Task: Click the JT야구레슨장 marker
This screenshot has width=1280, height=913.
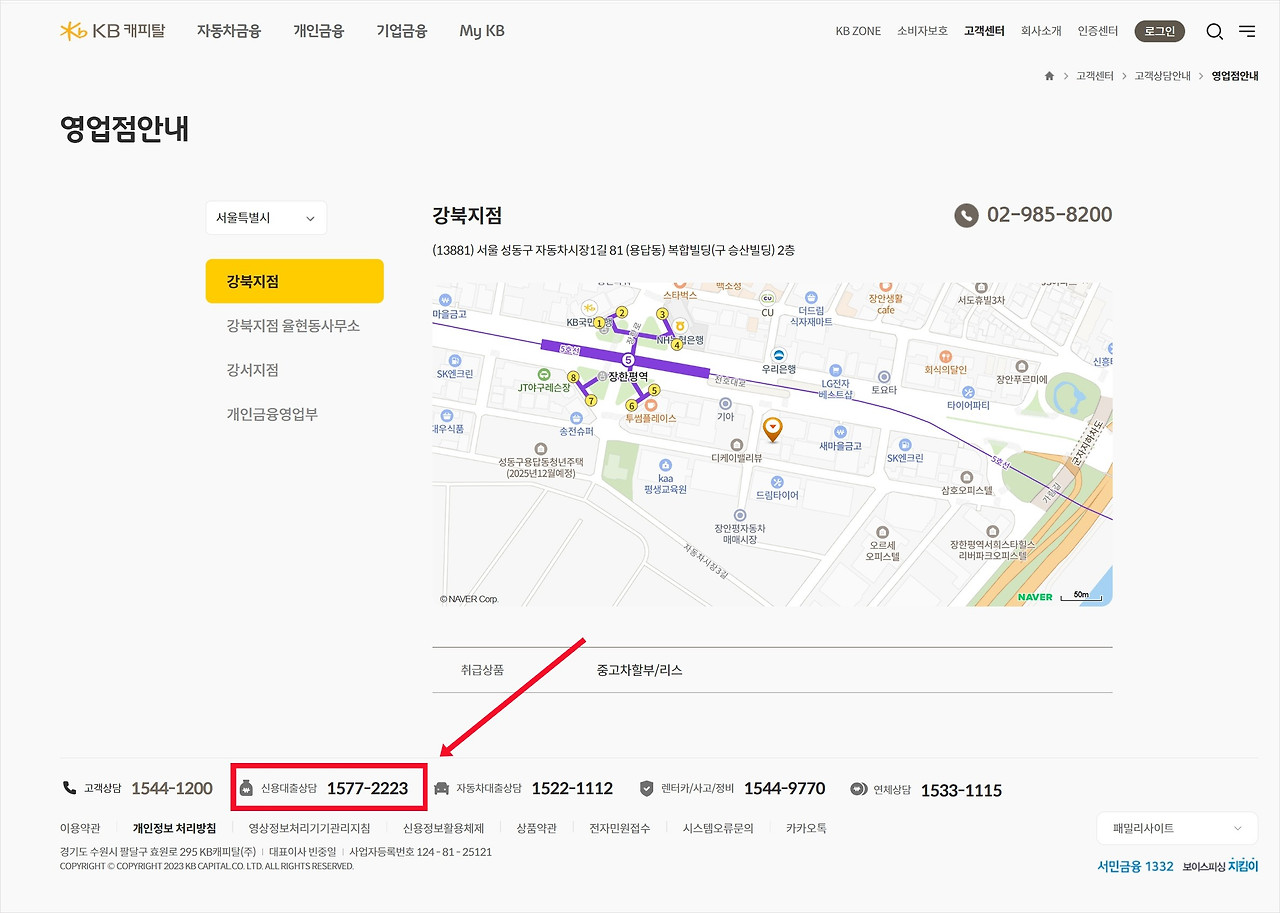Action: pyautogui.click(x=543, y=374)
